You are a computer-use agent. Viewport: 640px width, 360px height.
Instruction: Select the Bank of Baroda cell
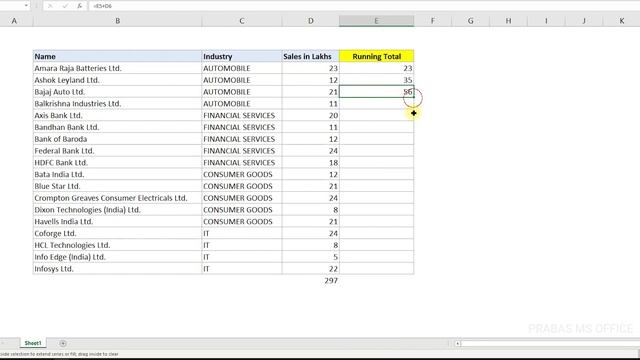pyautogui.click(x=117, y=139)
